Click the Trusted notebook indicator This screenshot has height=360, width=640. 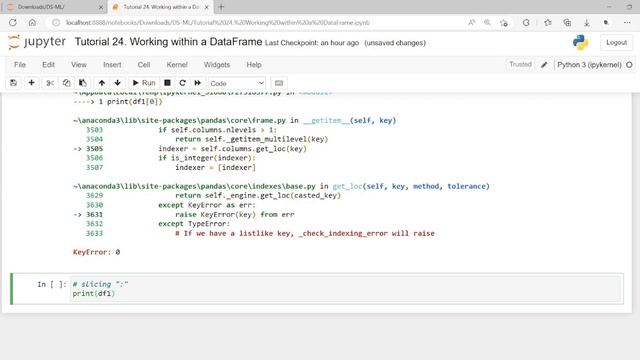point(520,64)
